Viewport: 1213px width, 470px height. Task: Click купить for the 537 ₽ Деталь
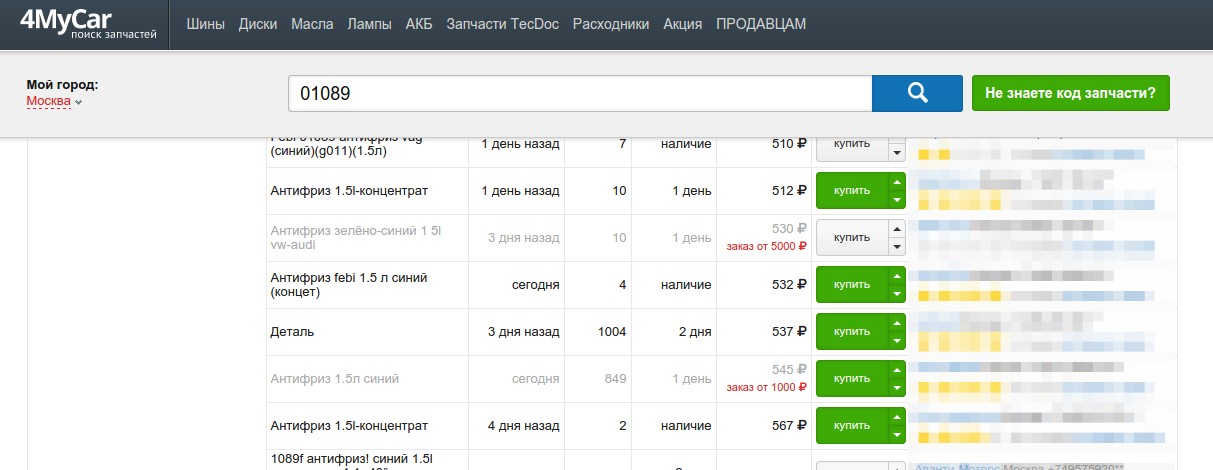tap(852, 332)
